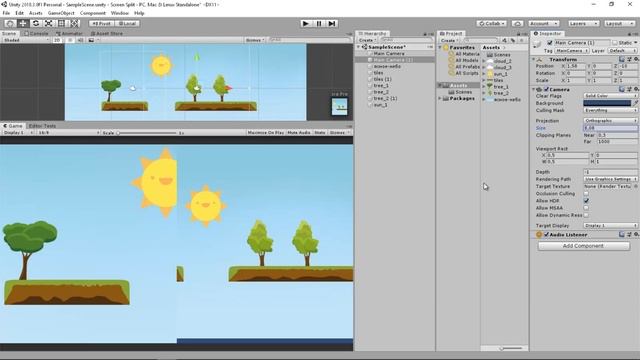Click the Game view Scale slider
This screenshot has height=360, width=640.
tap(147, 133)
